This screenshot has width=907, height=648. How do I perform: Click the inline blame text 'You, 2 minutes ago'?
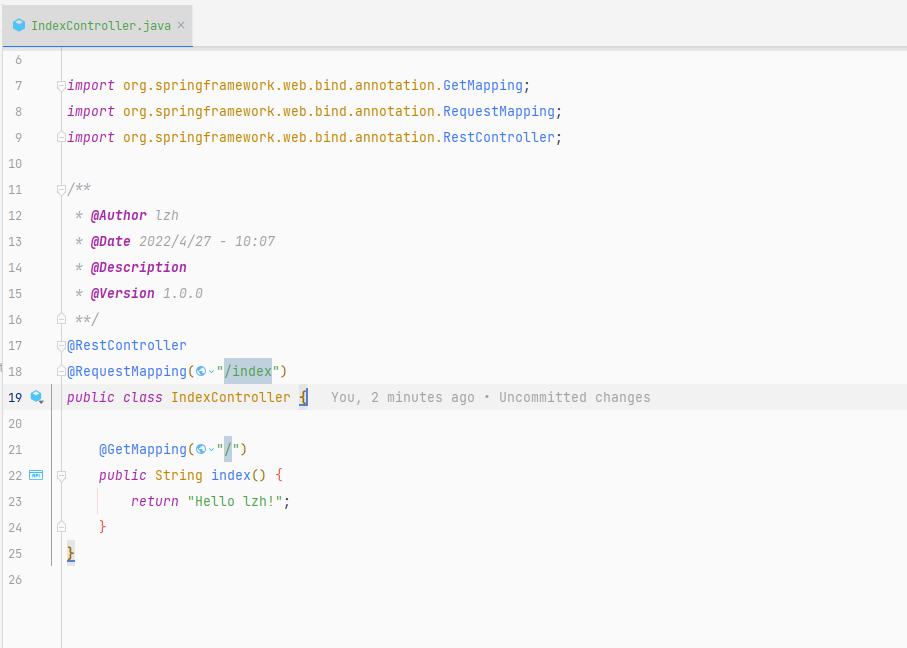tap(403, 397)
